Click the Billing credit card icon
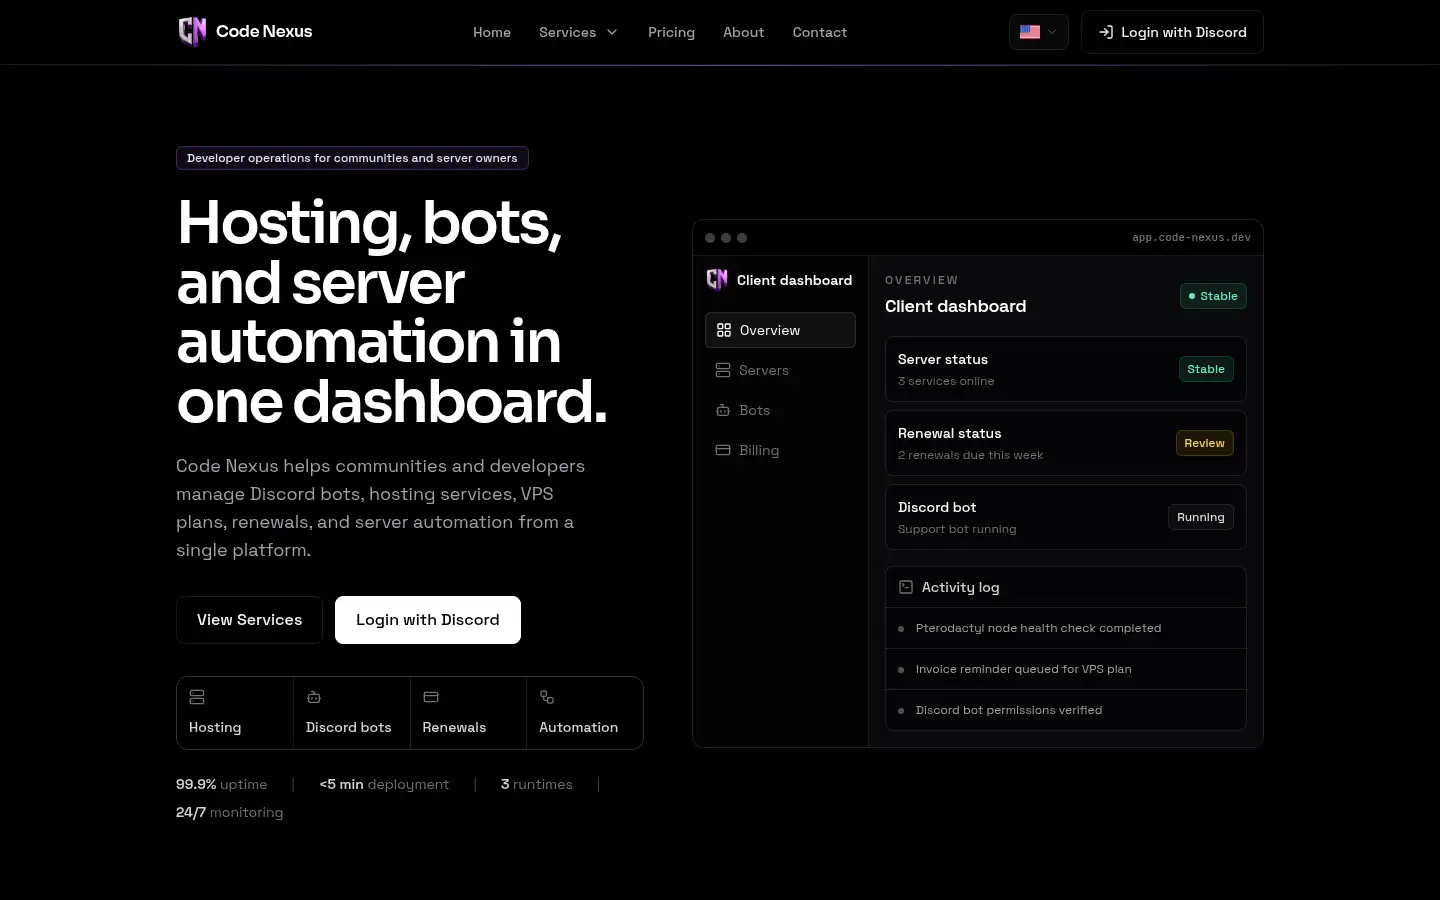 click(723, 450)
